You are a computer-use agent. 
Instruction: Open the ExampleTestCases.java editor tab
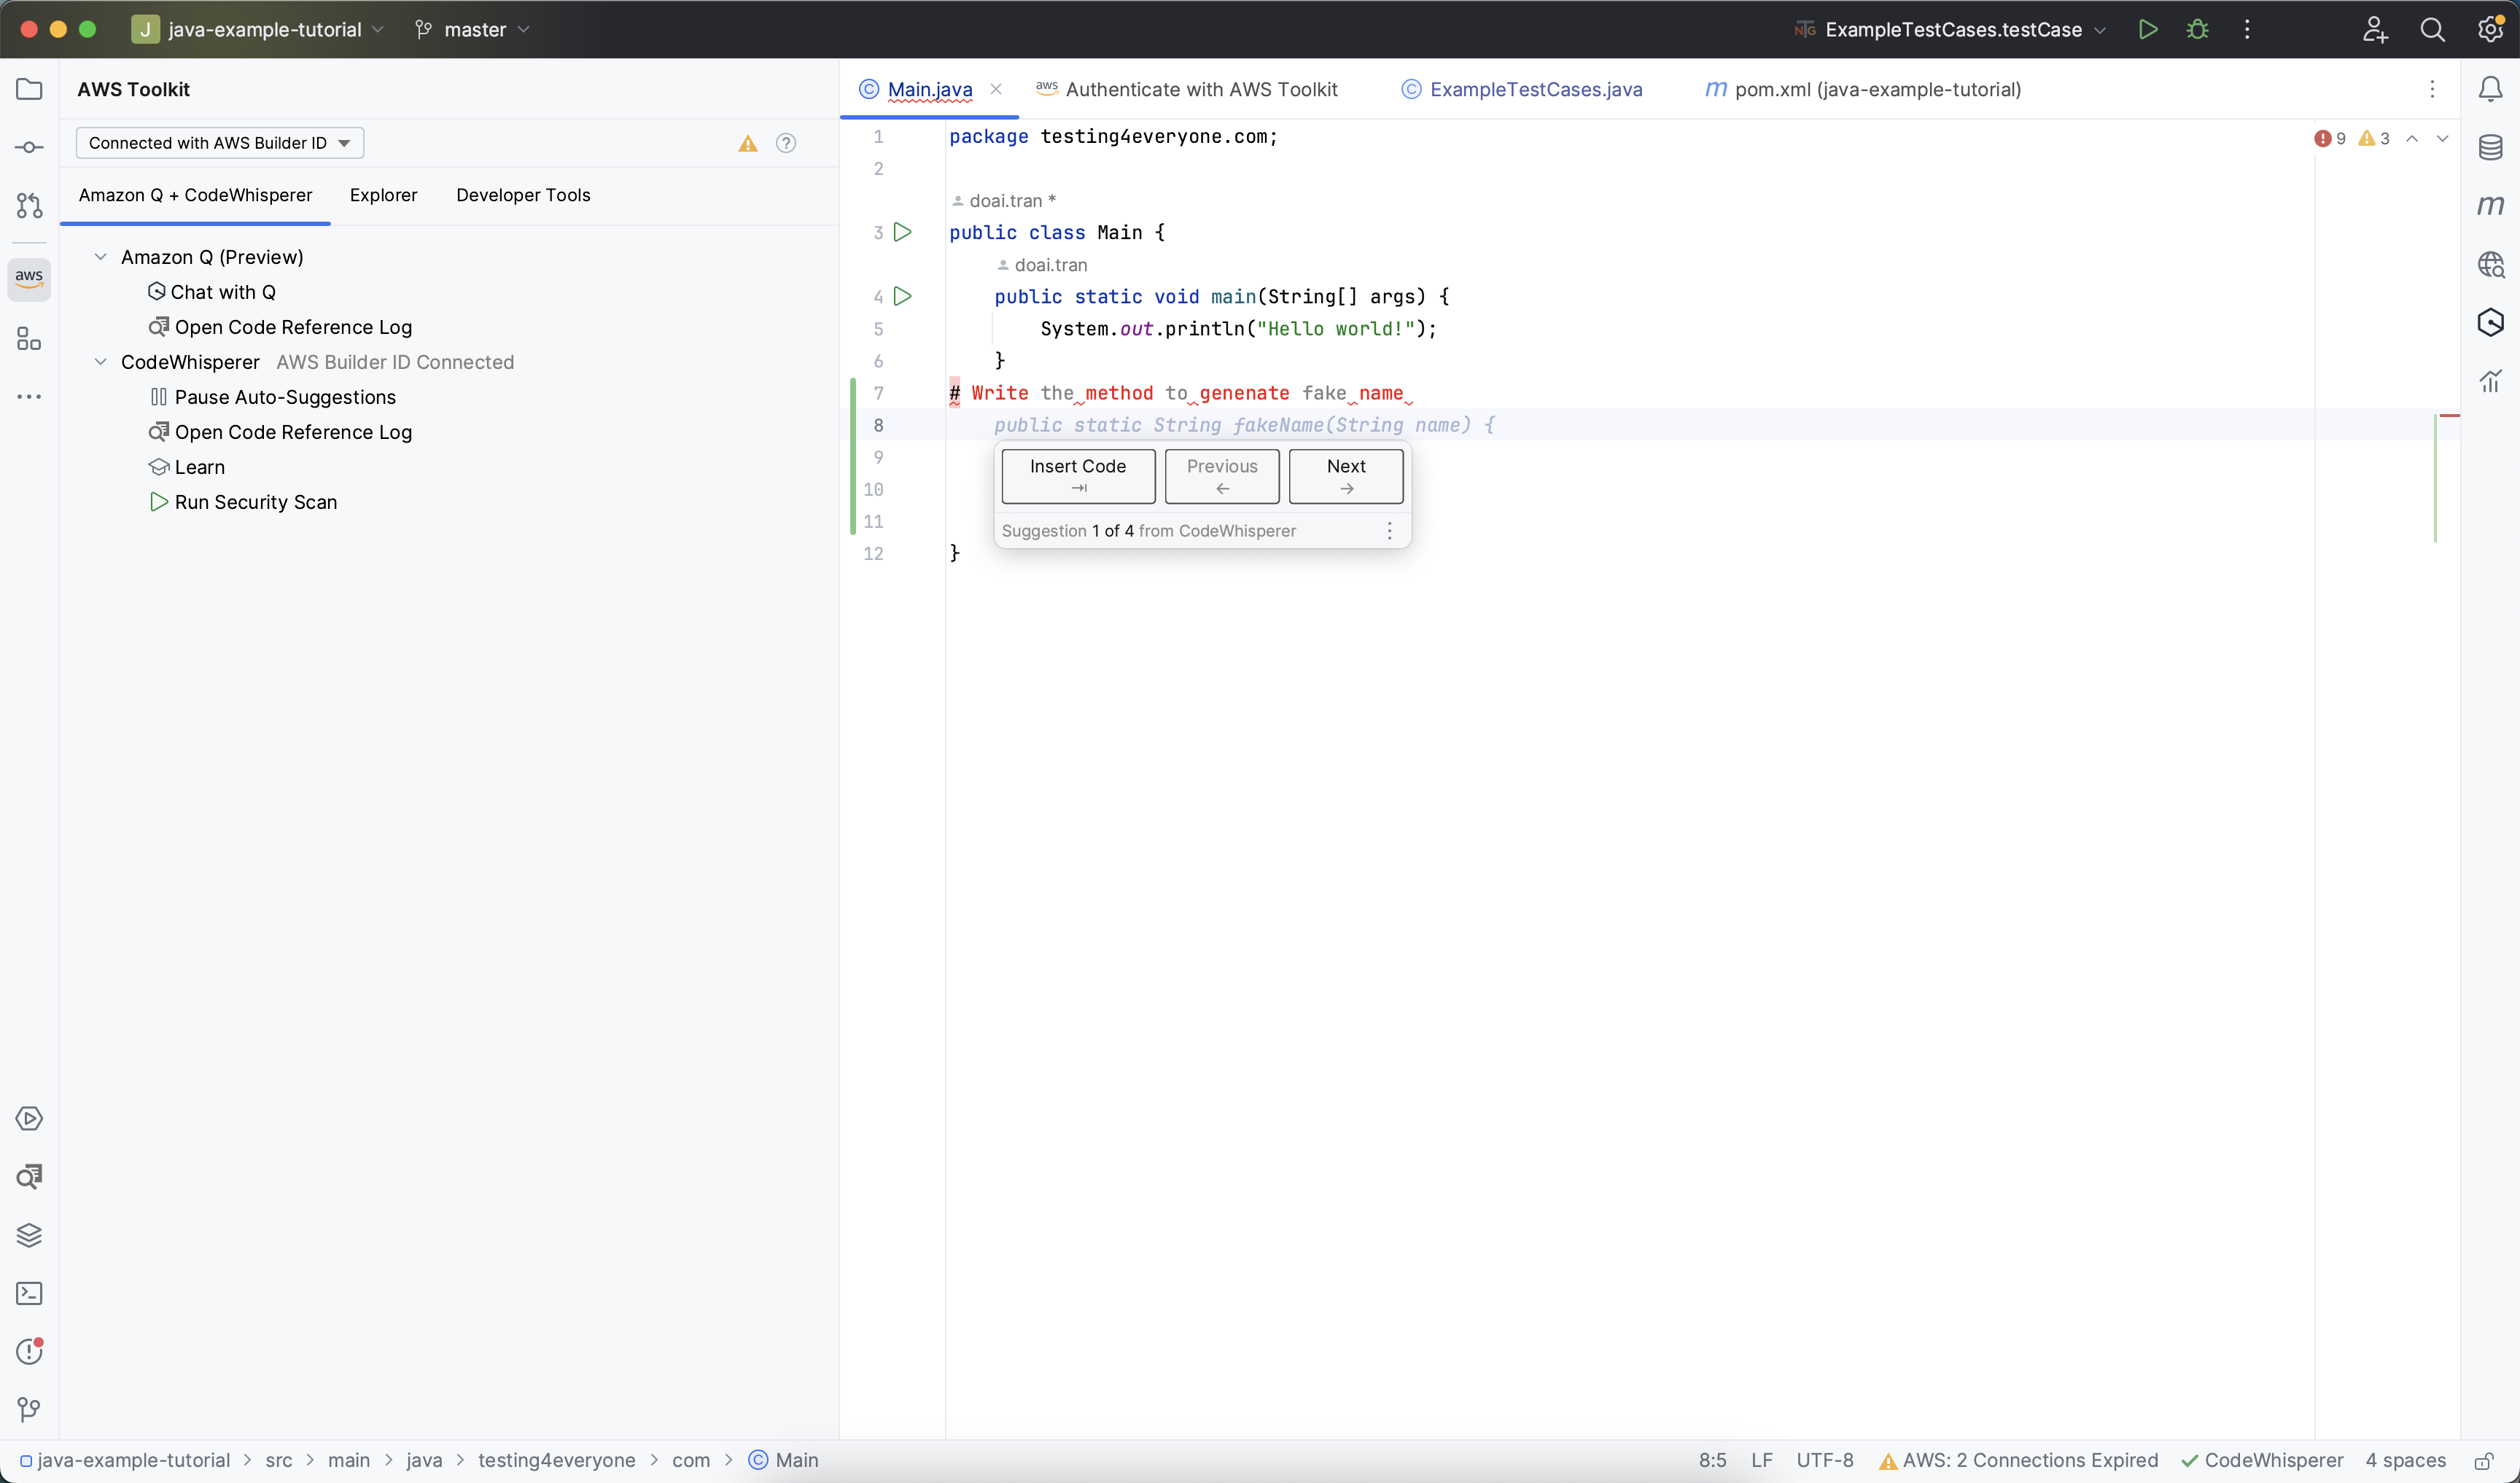pos(1521,89)
